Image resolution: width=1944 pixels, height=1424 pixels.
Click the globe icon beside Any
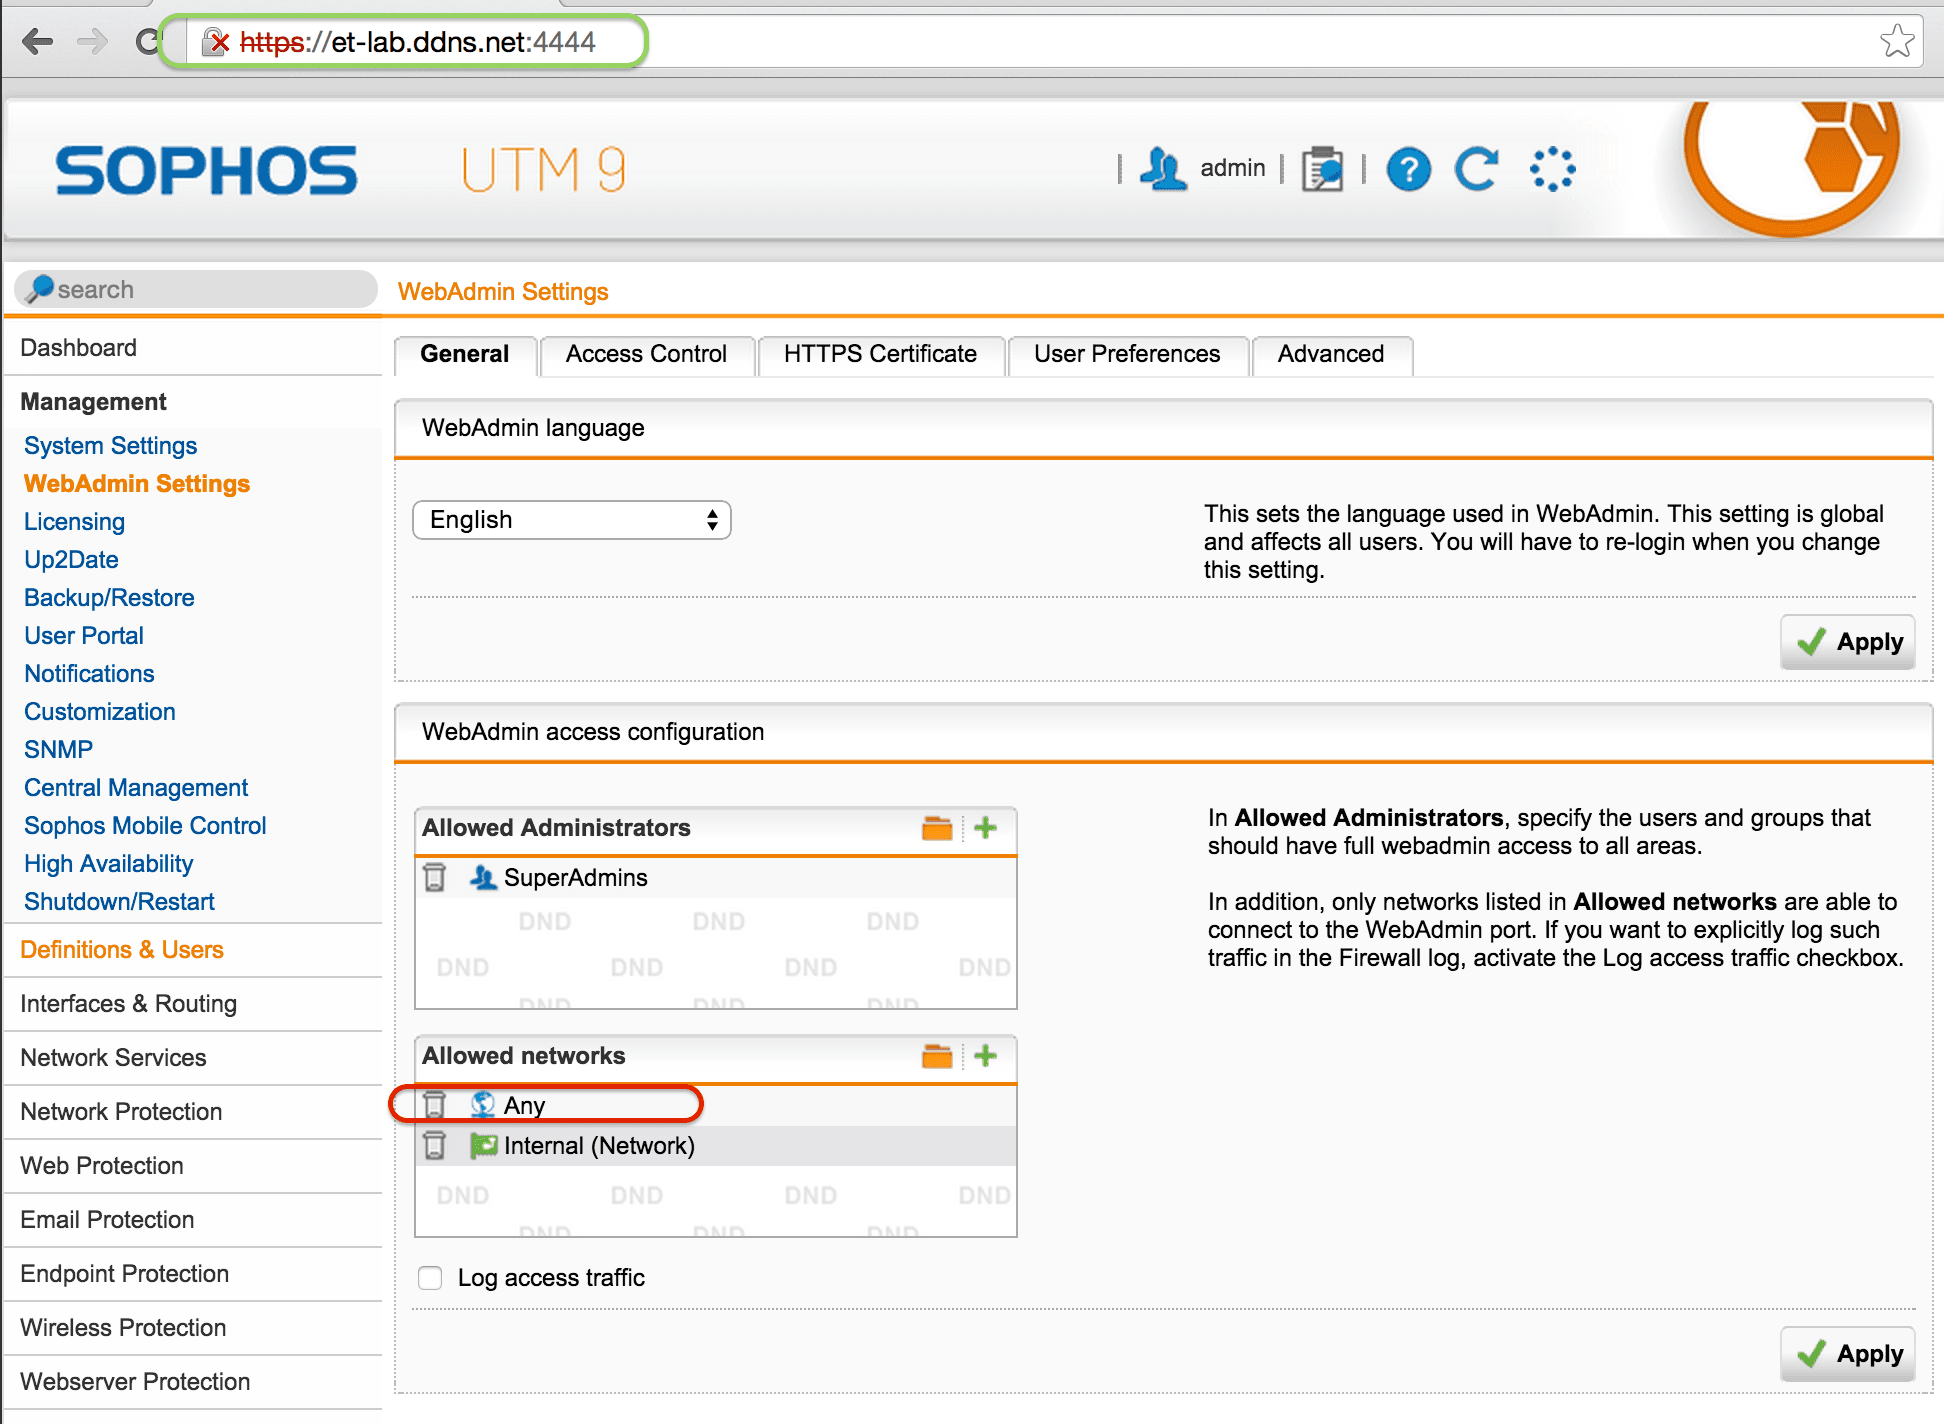(x=483, y=1105)
